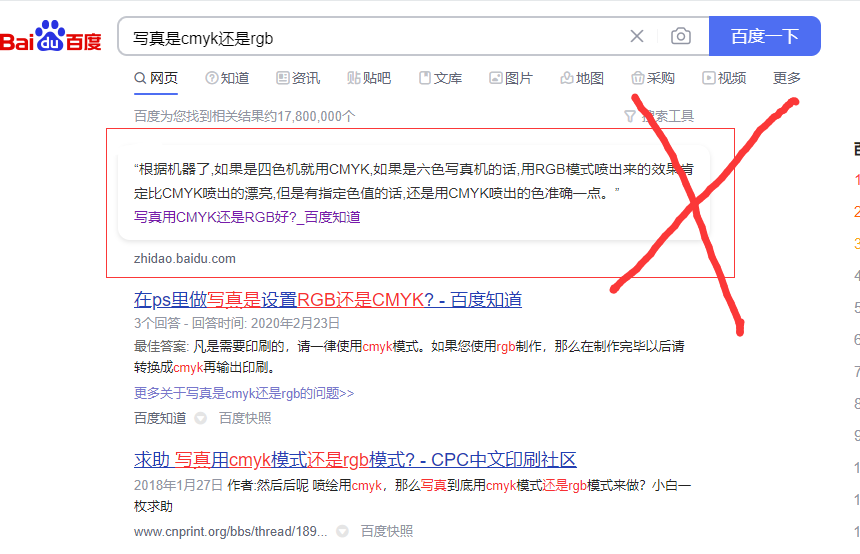Image resolution: width=860 pixels, height=554 pixels.
Task: Switch to the 知道 tab
Action: coord(227,78)
